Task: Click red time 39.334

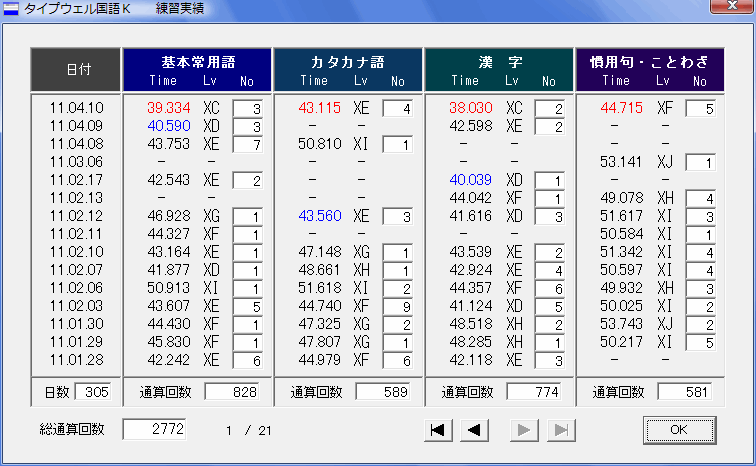Action: pyautogui.click(x=169, y=108)
